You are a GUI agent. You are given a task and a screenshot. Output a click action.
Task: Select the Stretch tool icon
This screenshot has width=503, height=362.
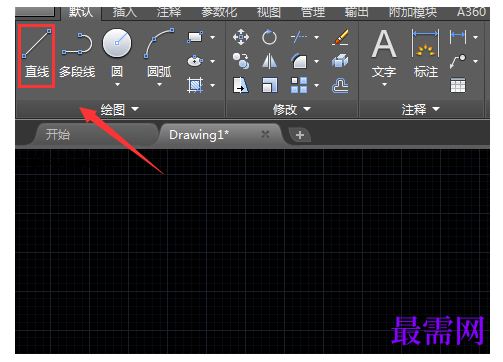pyautogui.click(x=241, y=85)
